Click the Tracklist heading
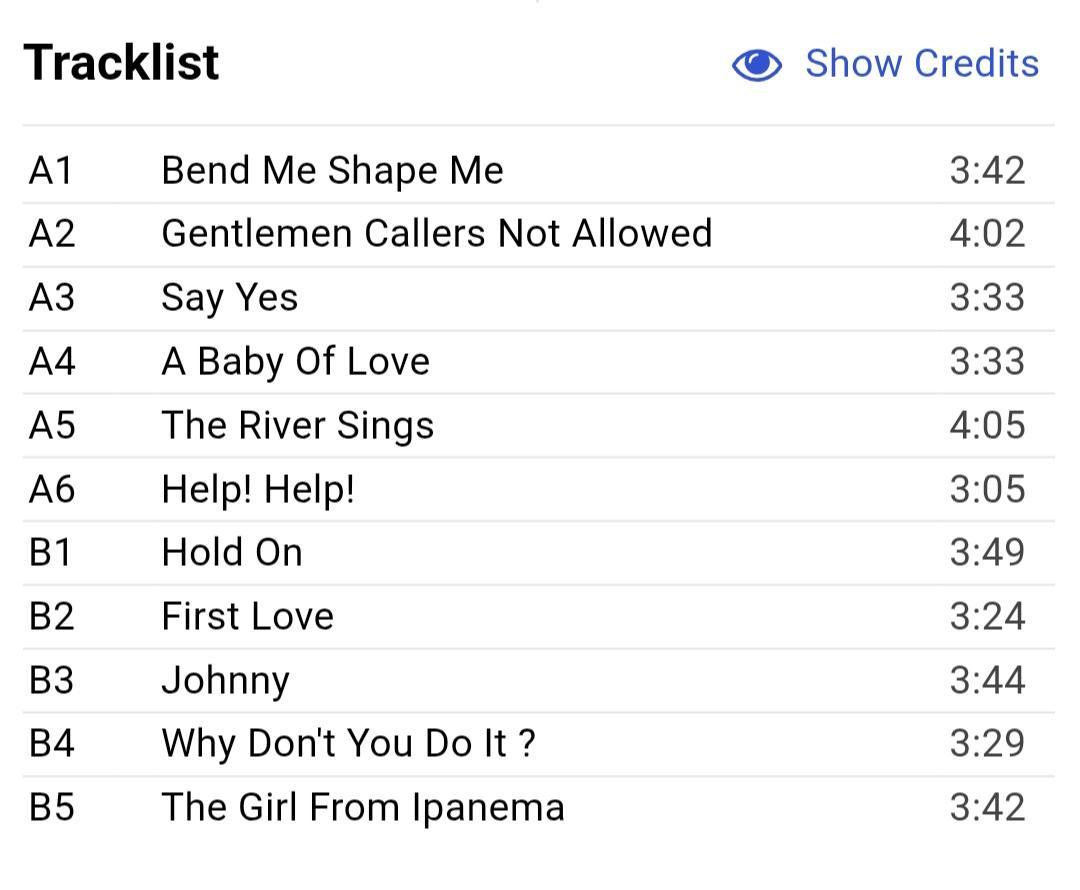1080x890 pixels. pyautogui.click(x=121, y=63)
